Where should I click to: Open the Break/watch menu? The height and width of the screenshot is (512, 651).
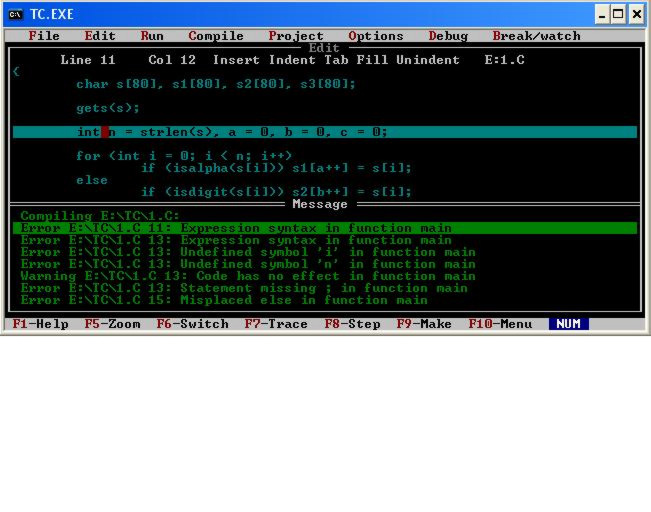[536, 36]
